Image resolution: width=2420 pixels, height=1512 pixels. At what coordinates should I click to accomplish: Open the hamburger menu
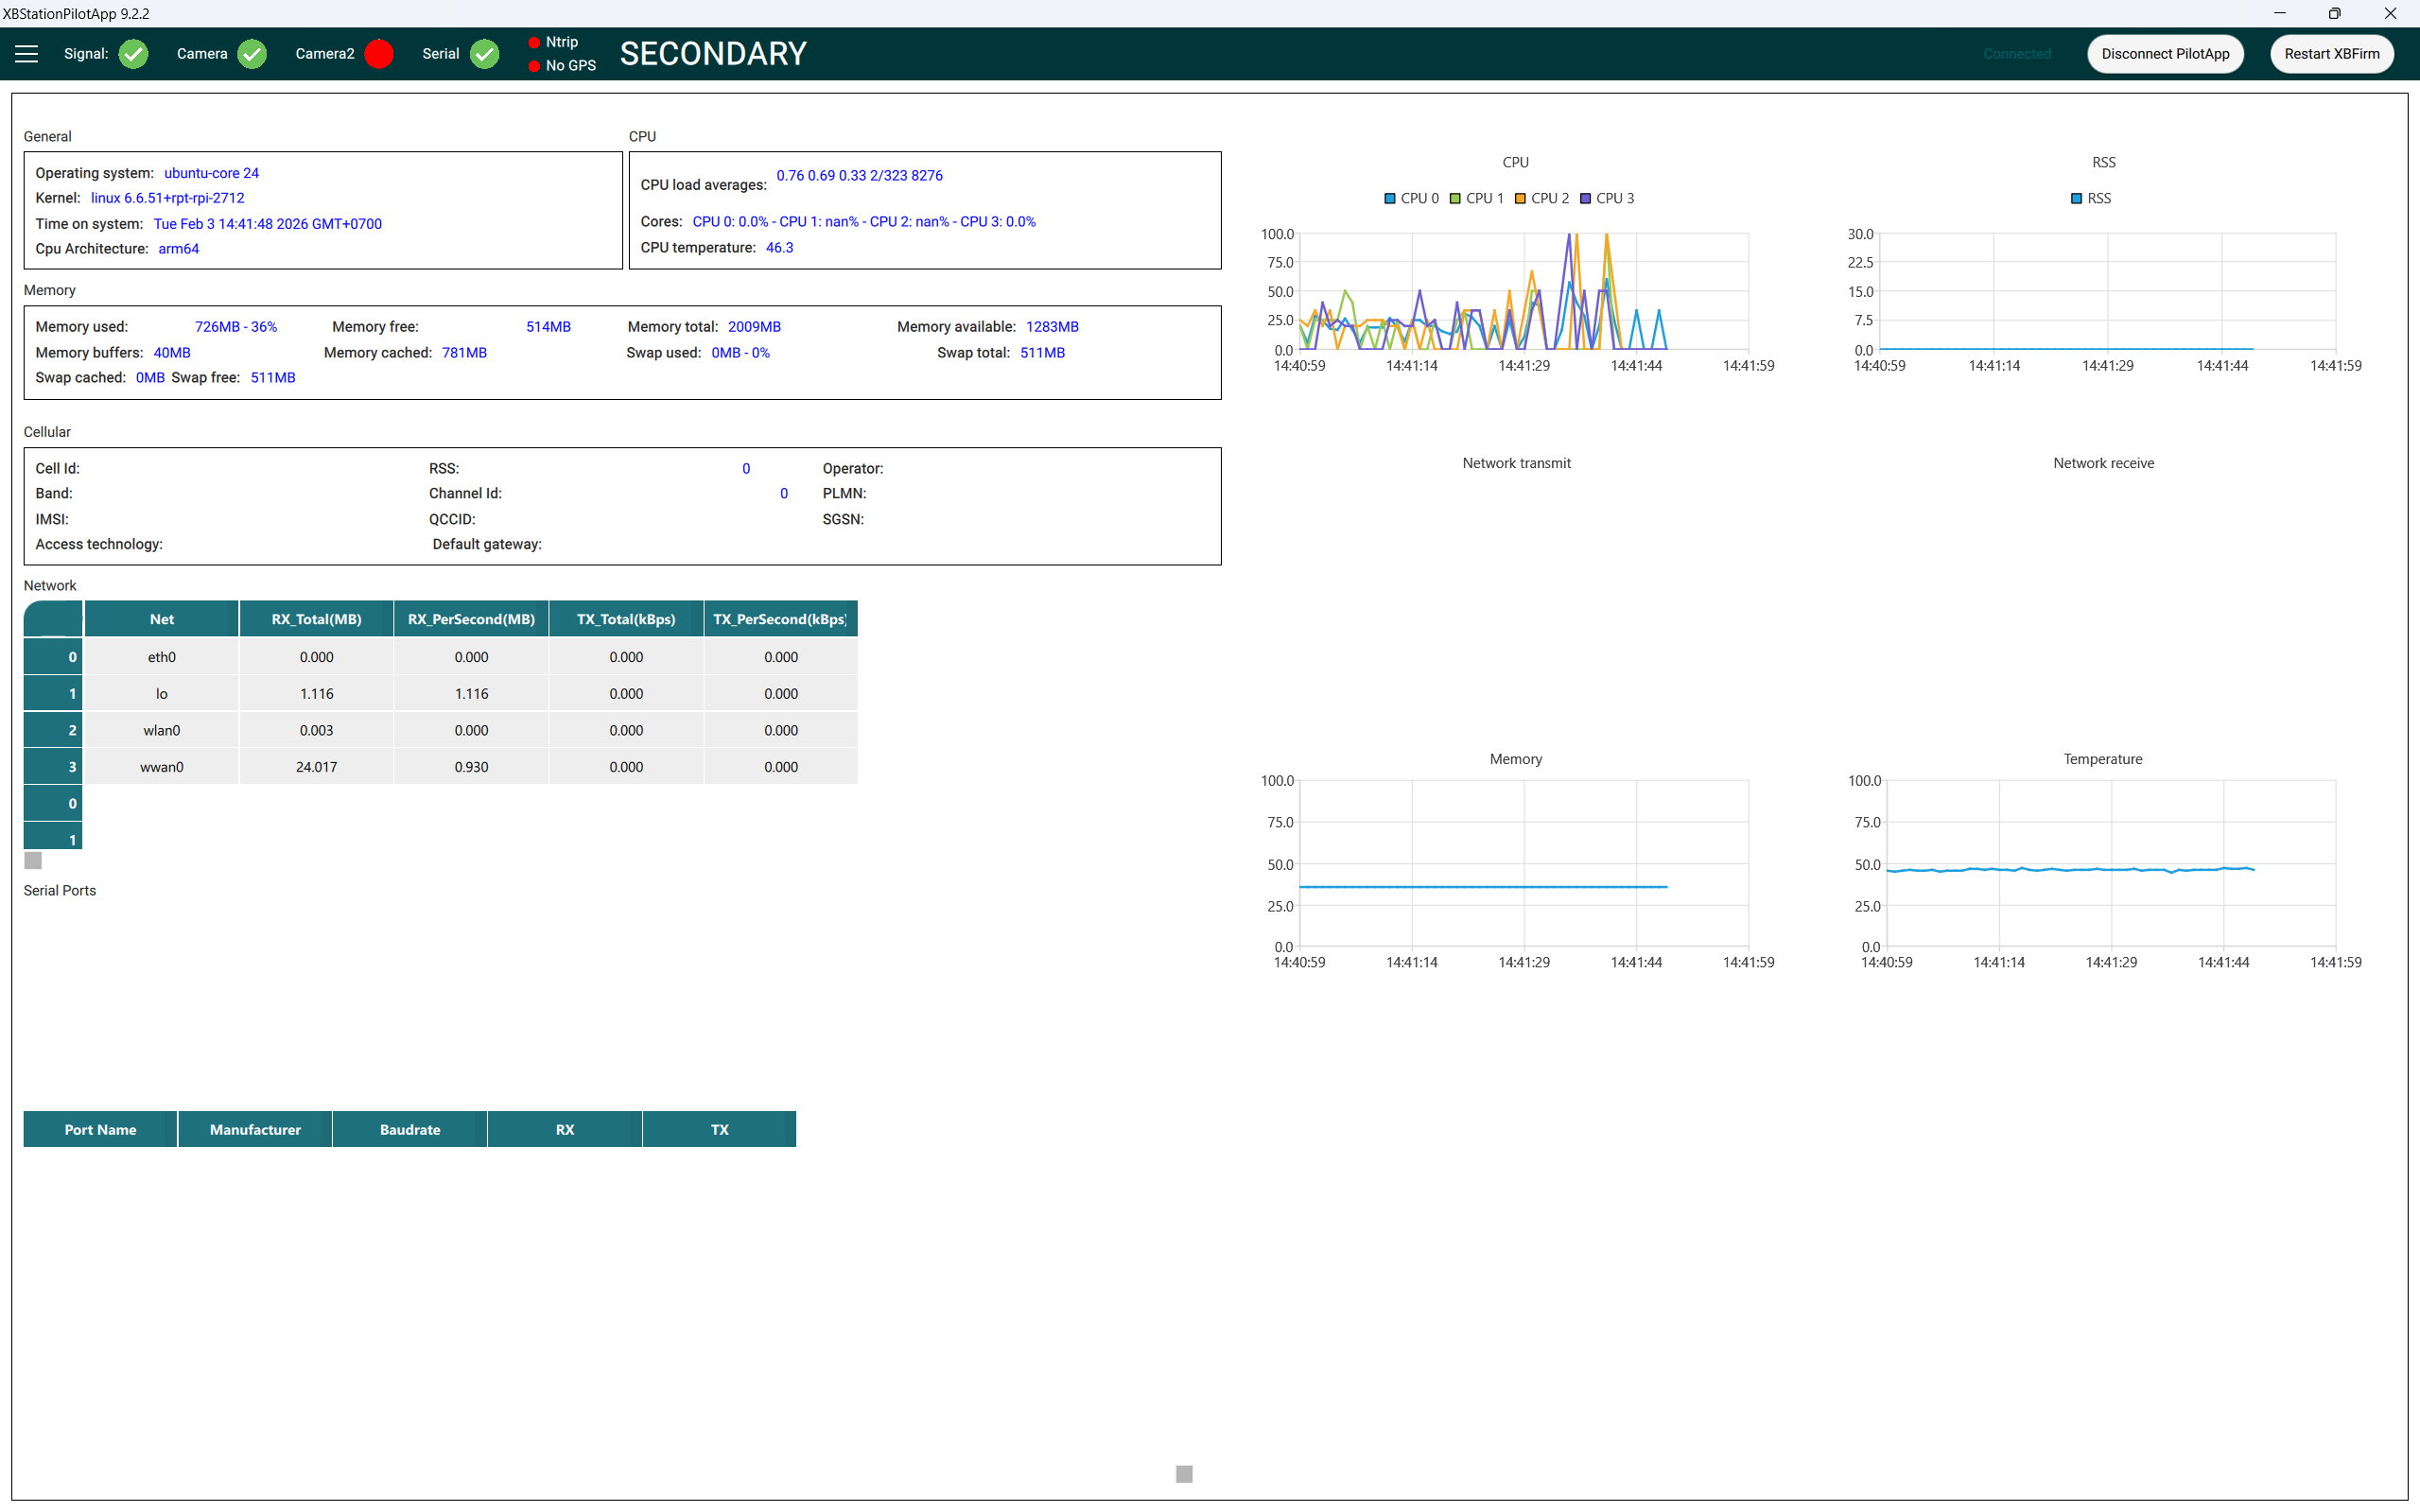tap(27, 54)
